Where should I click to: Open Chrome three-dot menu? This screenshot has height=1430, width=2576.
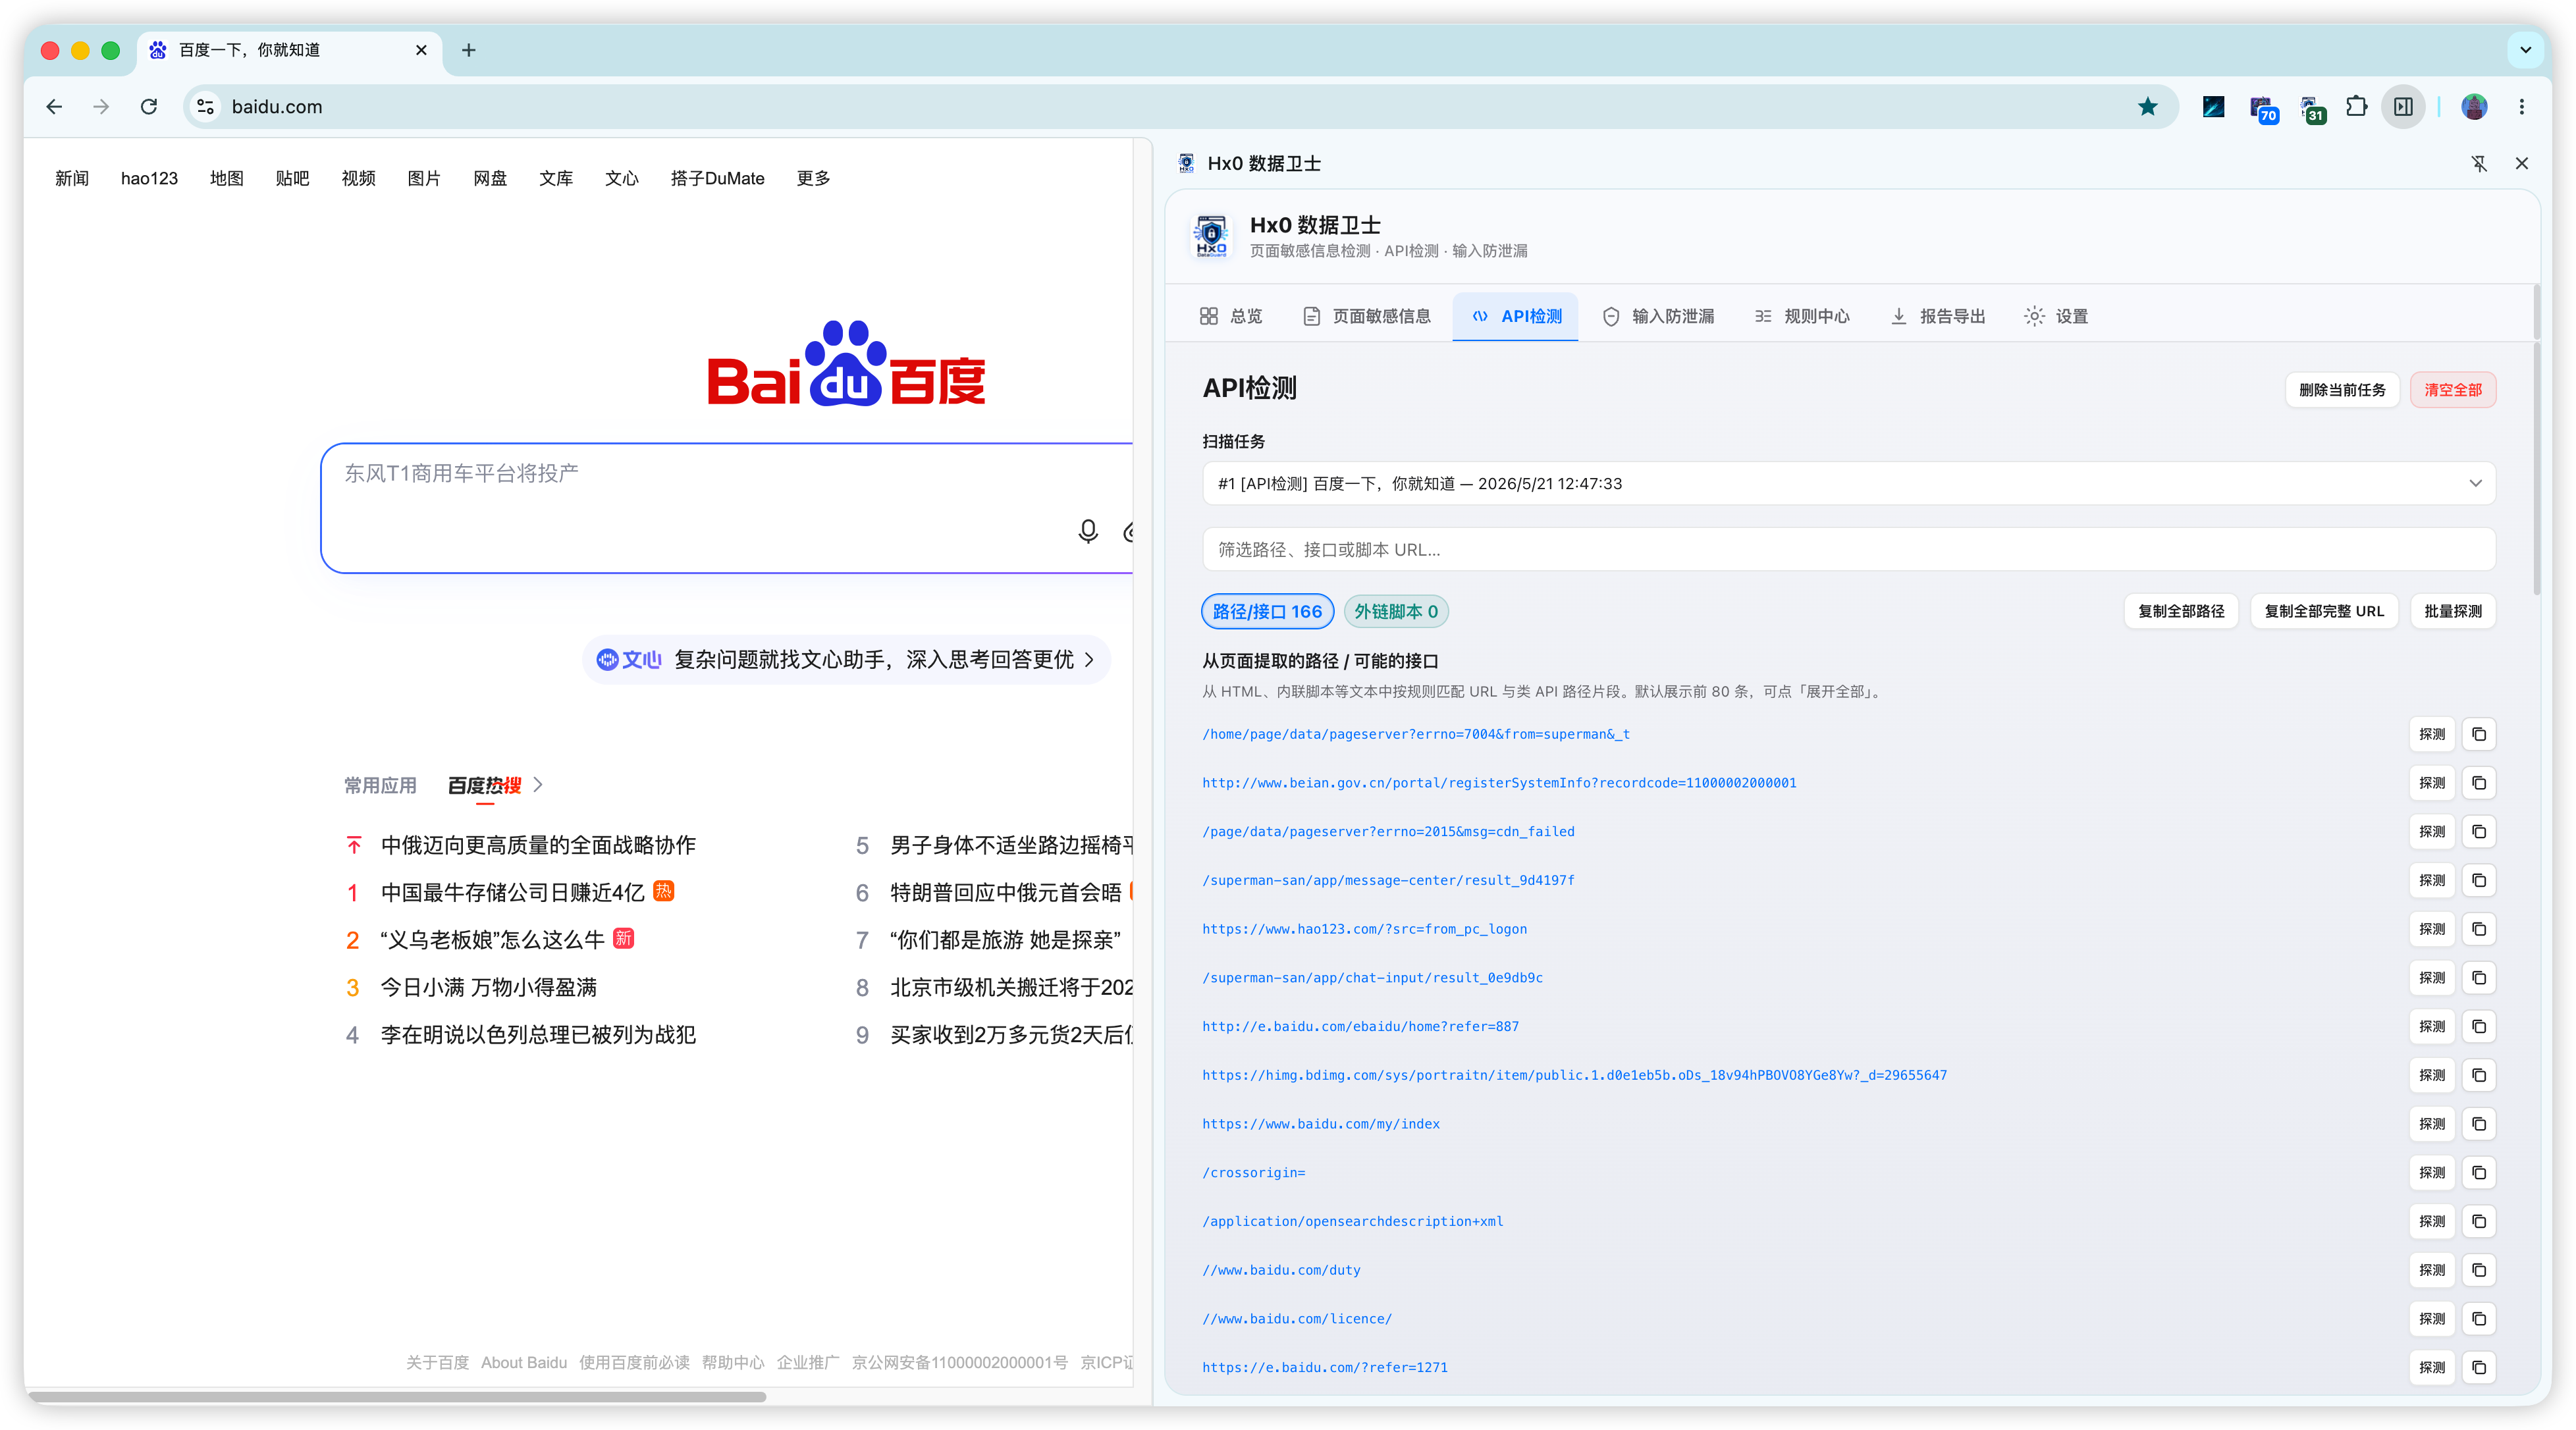(2521, 107)
